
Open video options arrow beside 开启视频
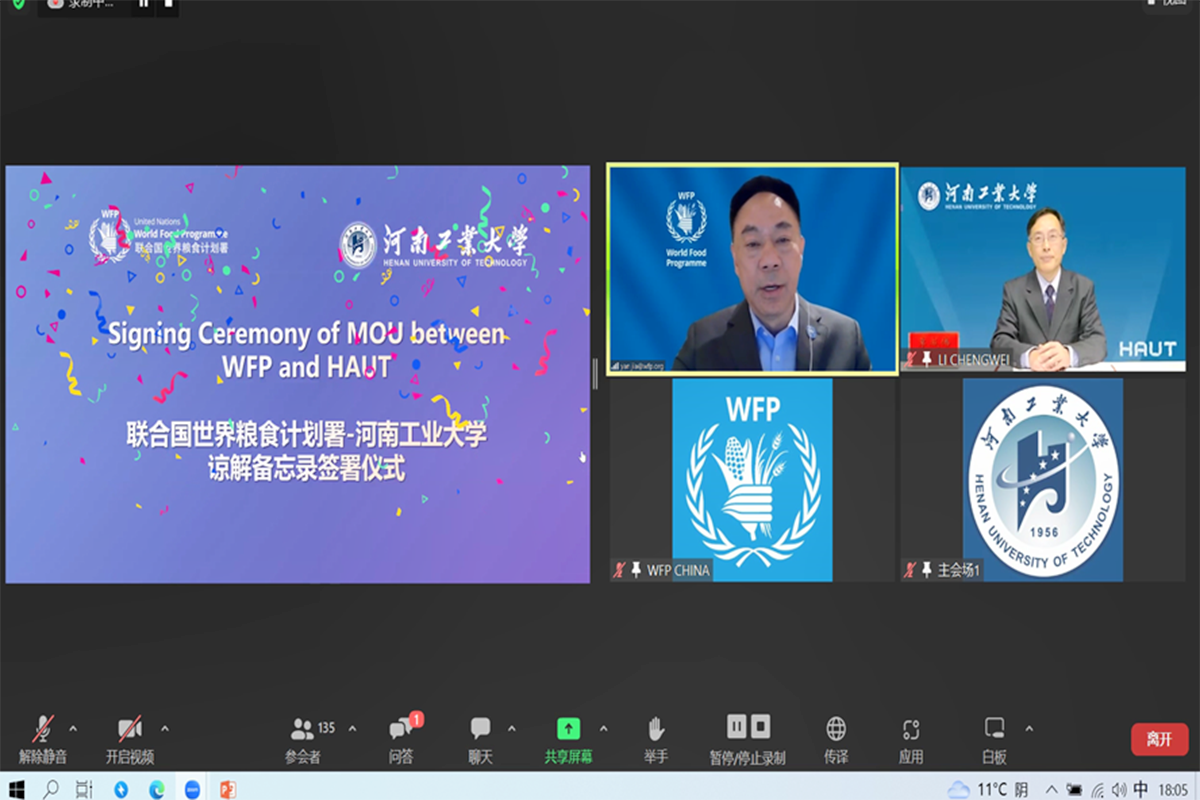165,728
